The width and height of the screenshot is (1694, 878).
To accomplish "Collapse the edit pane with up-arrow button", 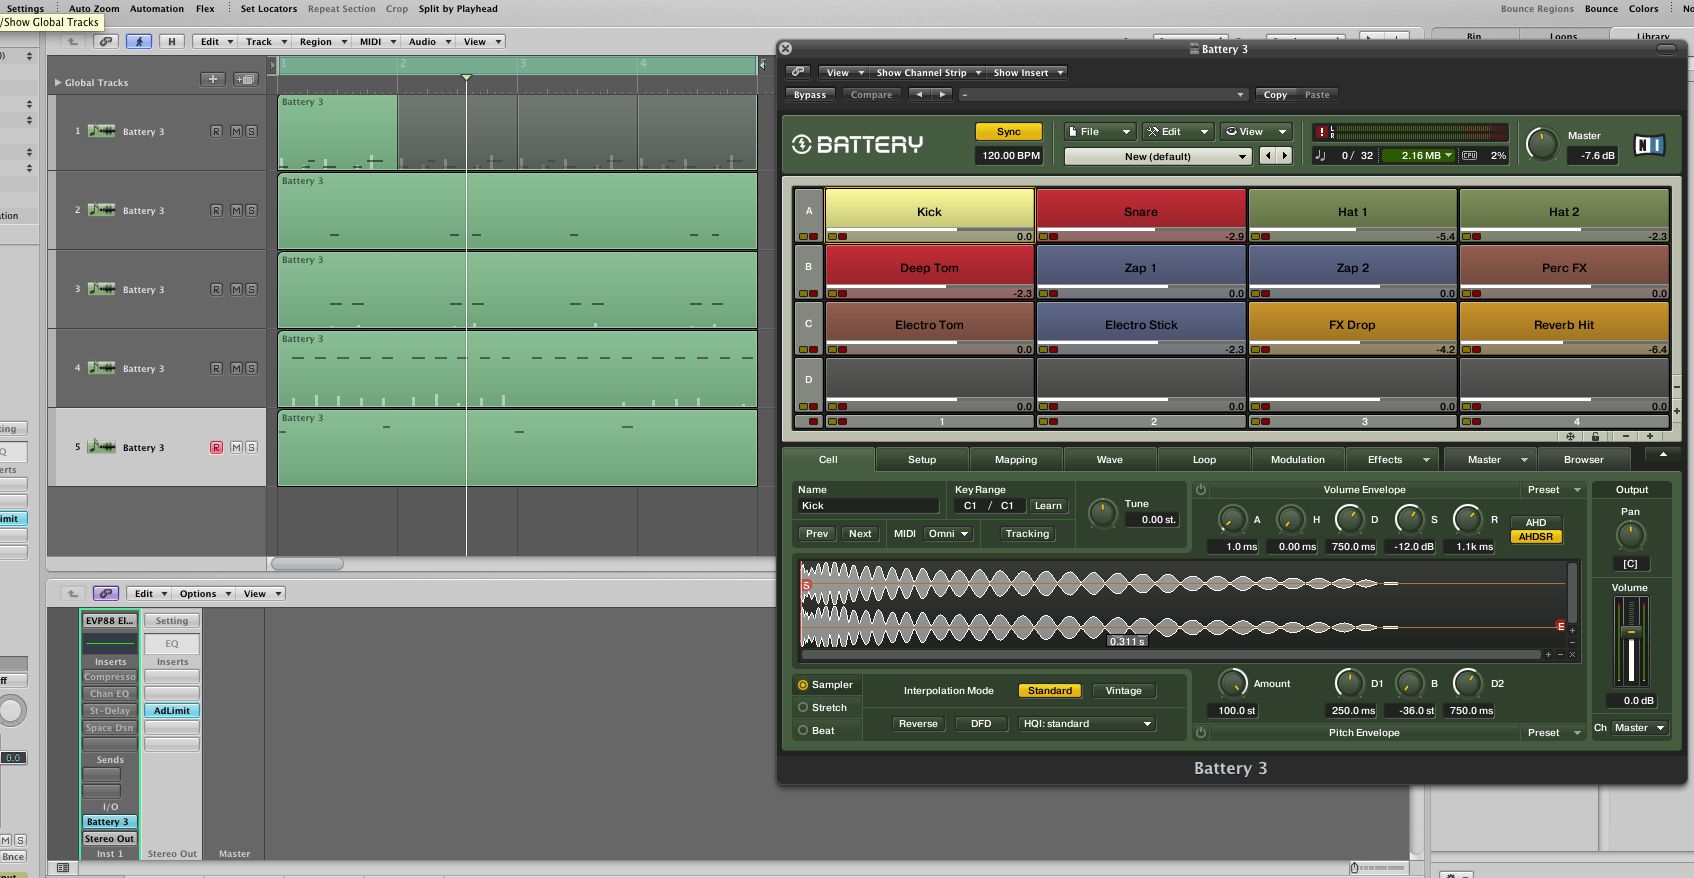I will point(1663,455).
